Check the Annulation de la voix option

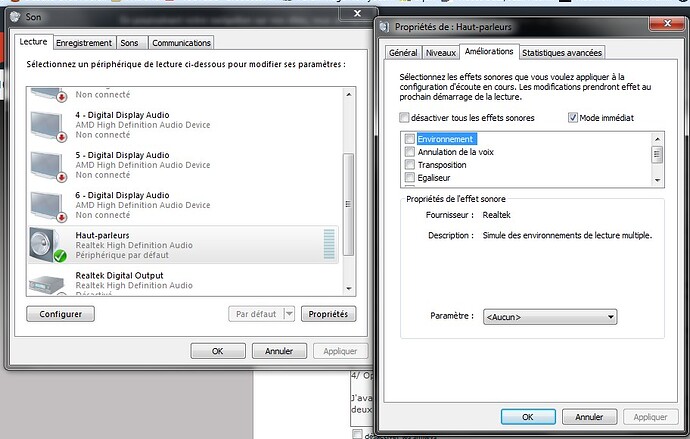(x=409, y=152)
